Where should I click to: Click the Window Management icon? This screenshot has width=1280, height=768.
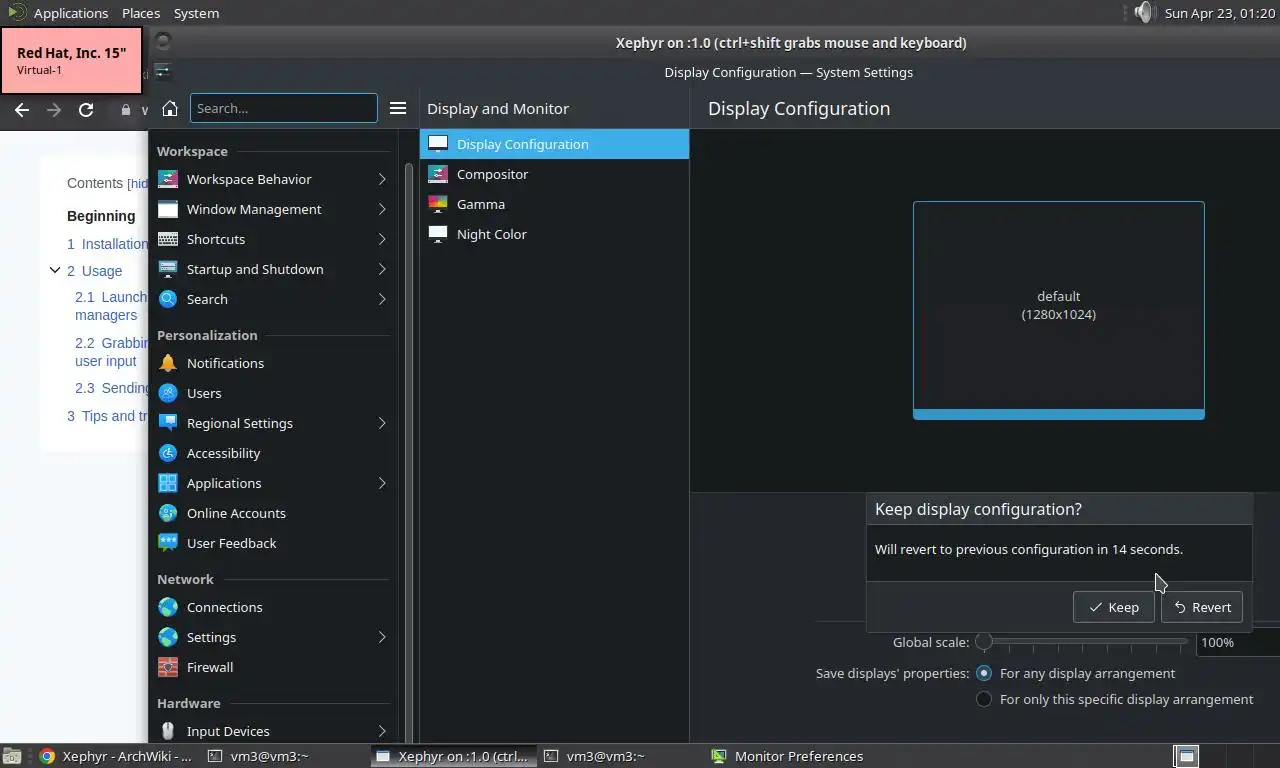pyautogui.click(x=168, y=209)
